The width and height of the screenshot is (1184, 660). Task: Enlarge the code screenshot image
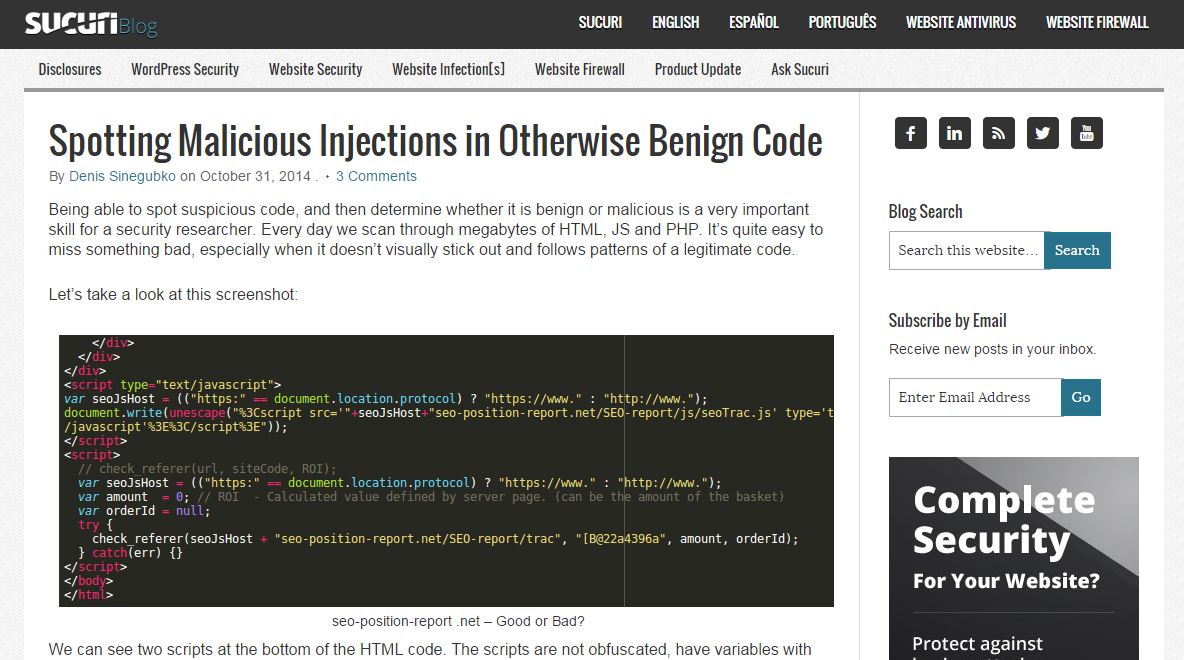pos(446,470)
